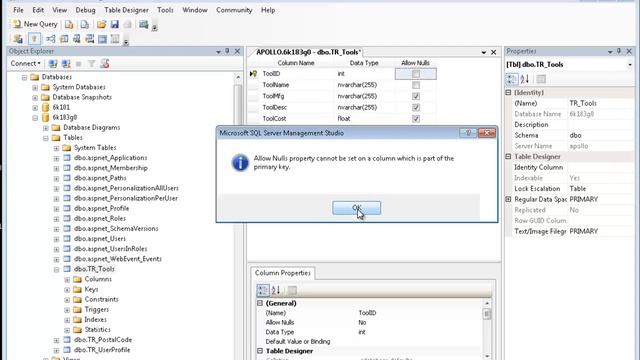Uncheck Allow Nulls for ToolMfg row
Viewport: 640px width, 360px height.
coord(416,96)
